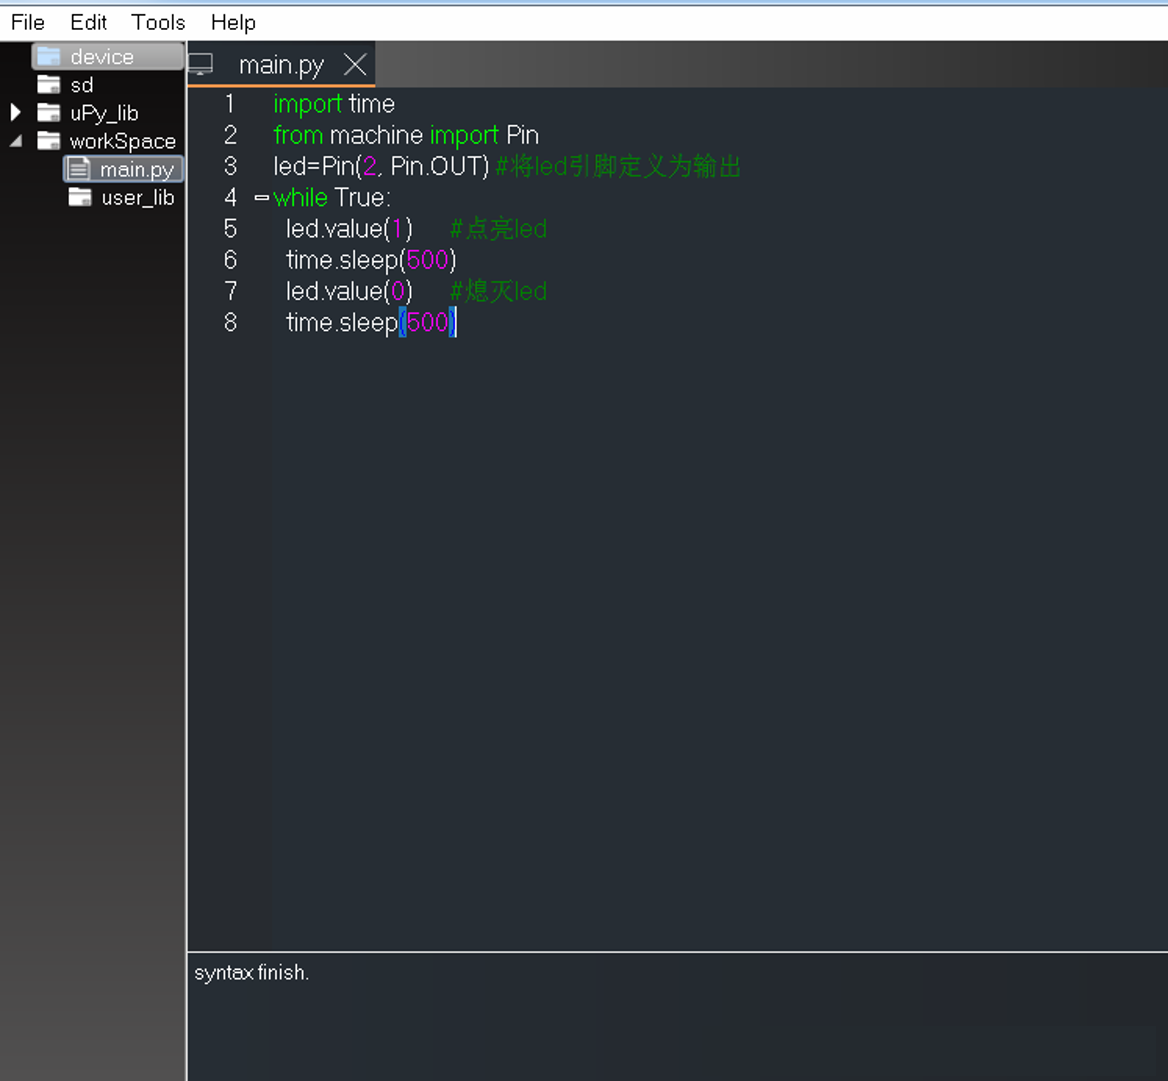Click 'time.sleep(500)' on line 6
Viewport: 1168px width, 1081px height.
(371, 260)
